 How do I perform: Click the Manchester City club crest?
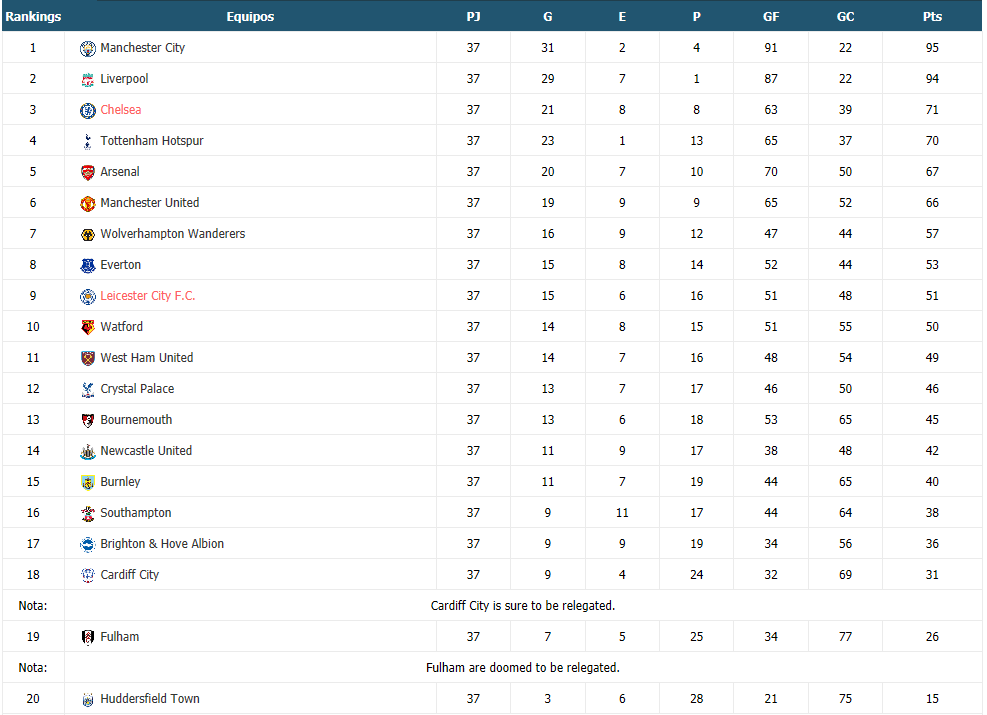click(87, 48)
